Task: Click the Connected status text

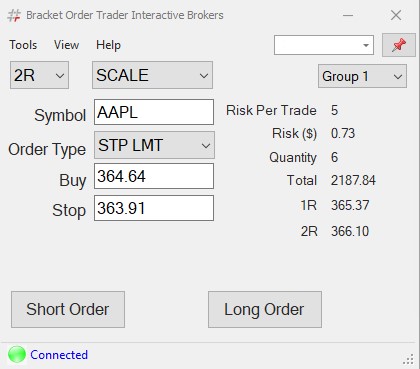Action: click(59, 355)
